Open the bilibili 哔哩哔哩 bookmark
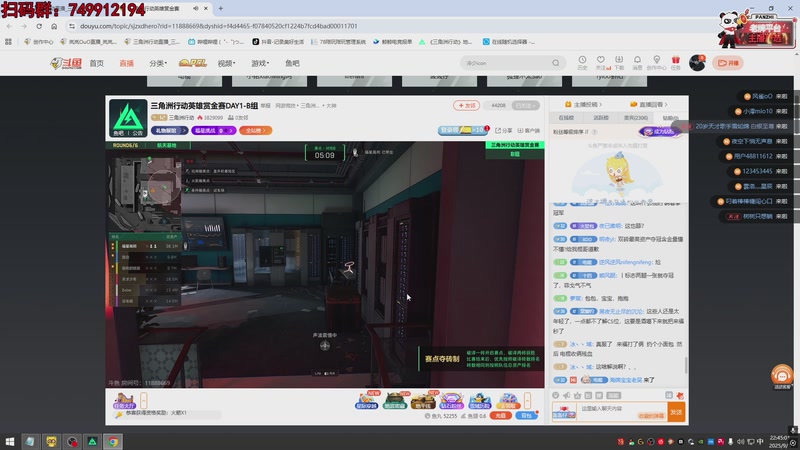The image size is (800, 450). click(x=216, y=42)
